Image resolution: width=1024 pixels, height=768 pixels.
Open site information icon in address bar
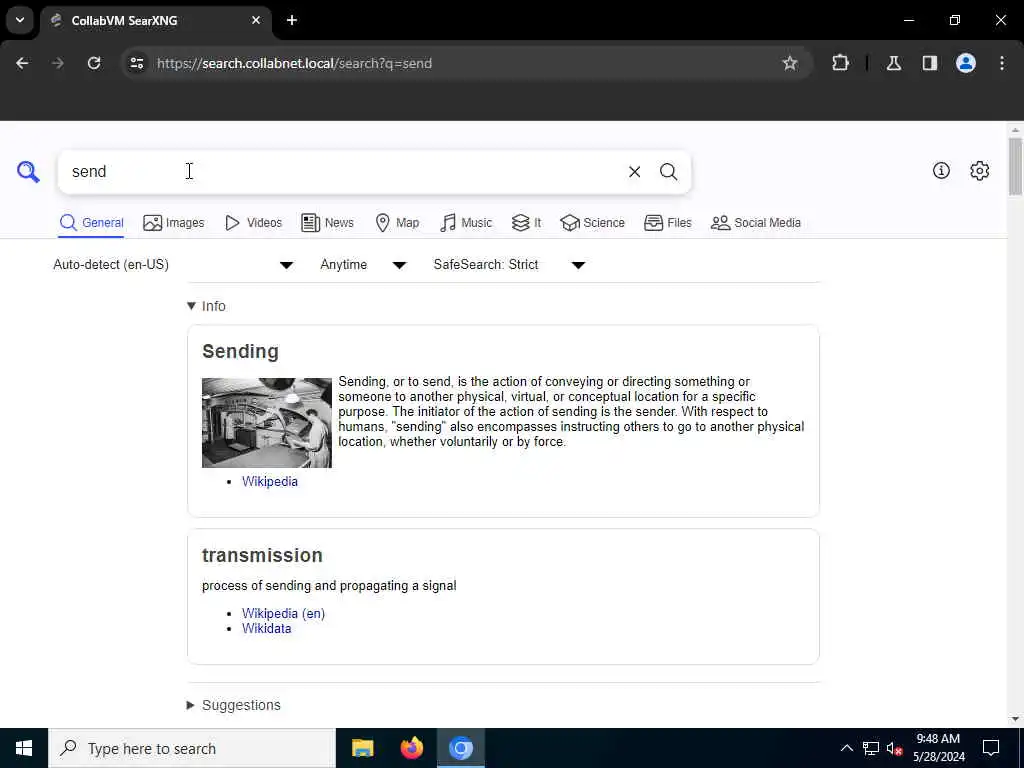(x=136, y=63)
